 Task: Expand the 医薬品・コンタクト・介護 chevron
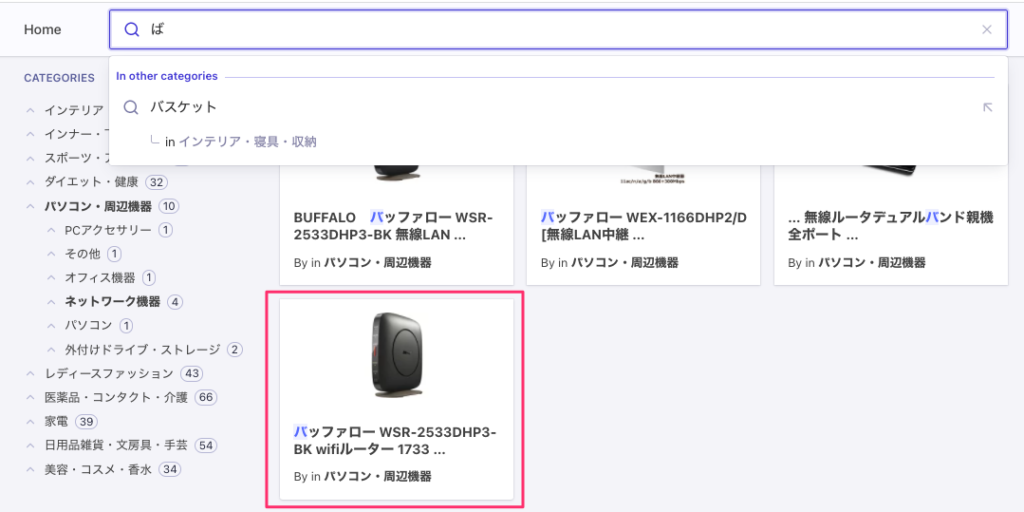[x=30, y=397]
